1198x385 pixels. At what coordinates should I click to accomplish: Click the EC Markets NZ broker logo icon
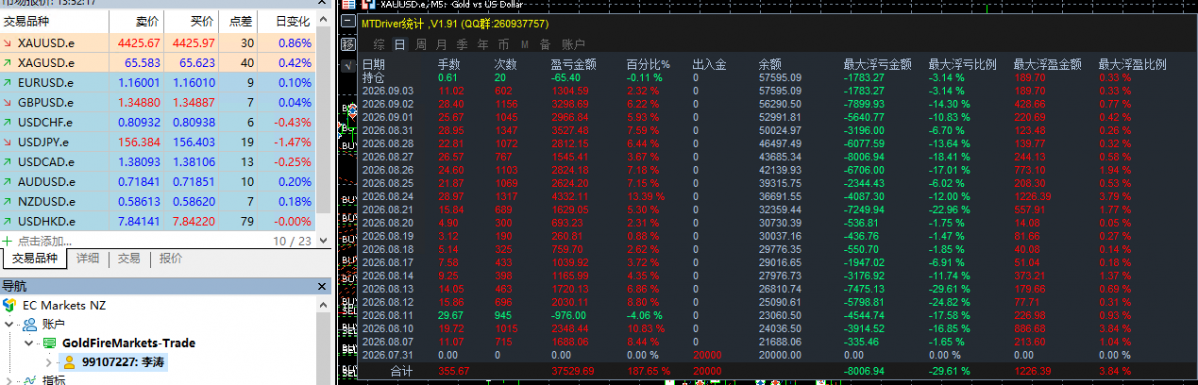pyautogui.click(x=9, y=305)
